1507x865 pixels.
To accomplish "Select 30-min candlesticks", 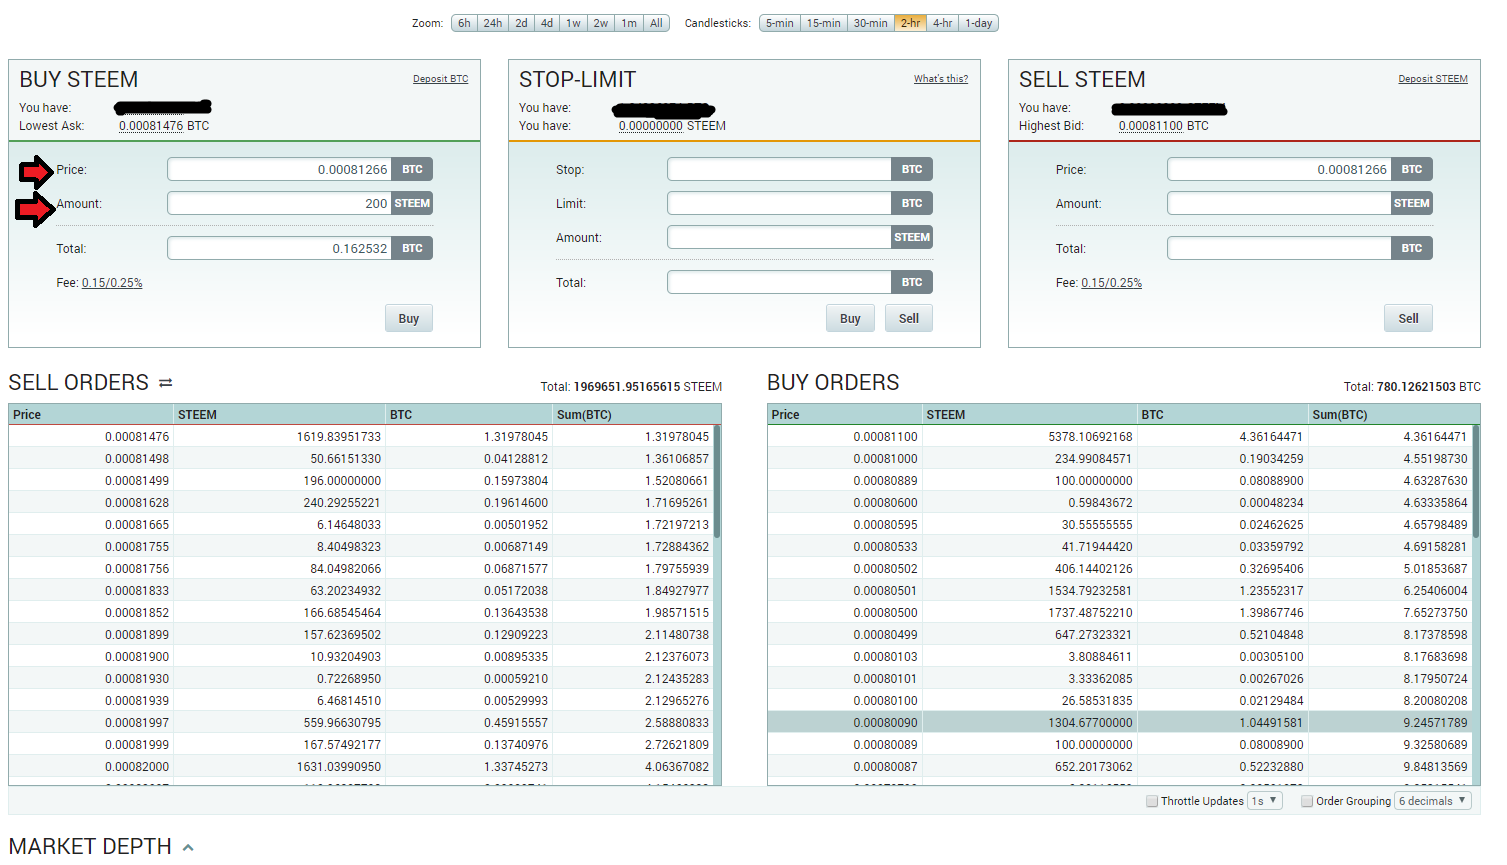I will coord(871,23).
